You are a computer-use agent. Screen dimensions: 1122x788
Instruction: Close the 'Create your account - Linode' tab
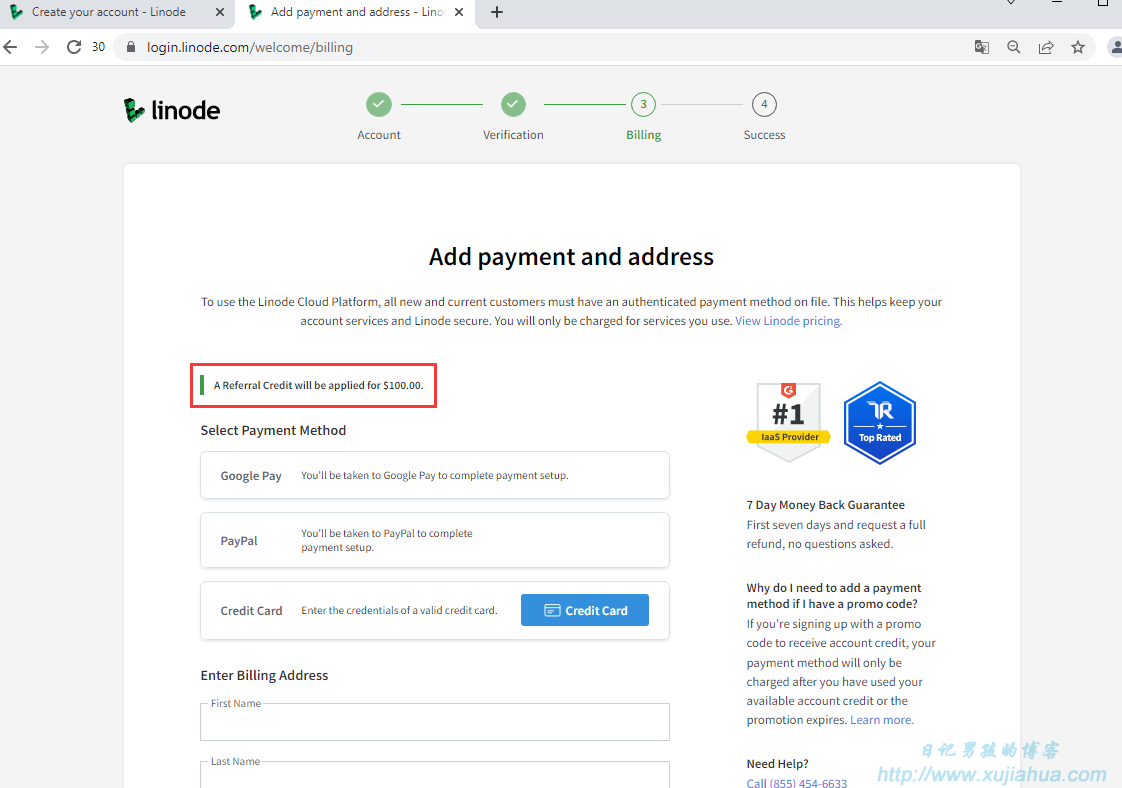[x=220, y=12]
